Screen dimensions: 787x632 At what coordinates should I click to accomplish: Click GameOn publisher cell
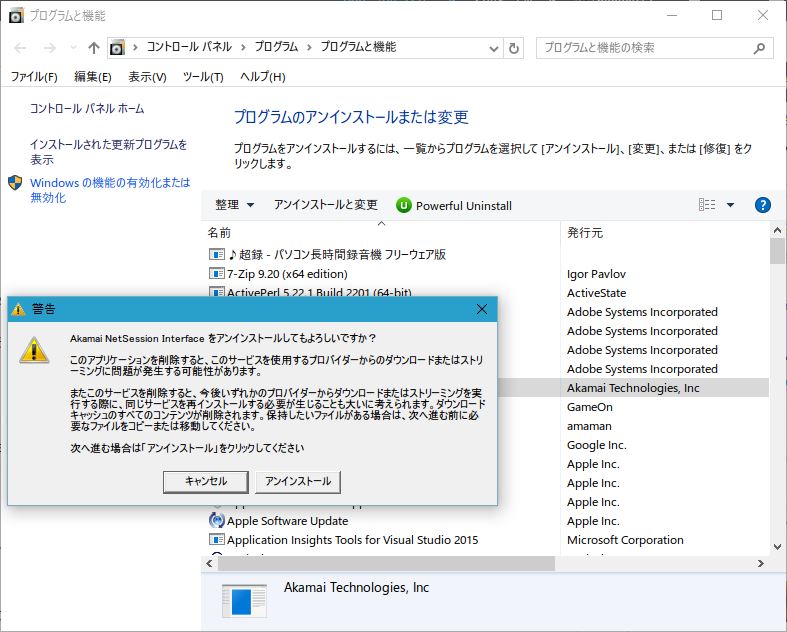click(590, 407)
